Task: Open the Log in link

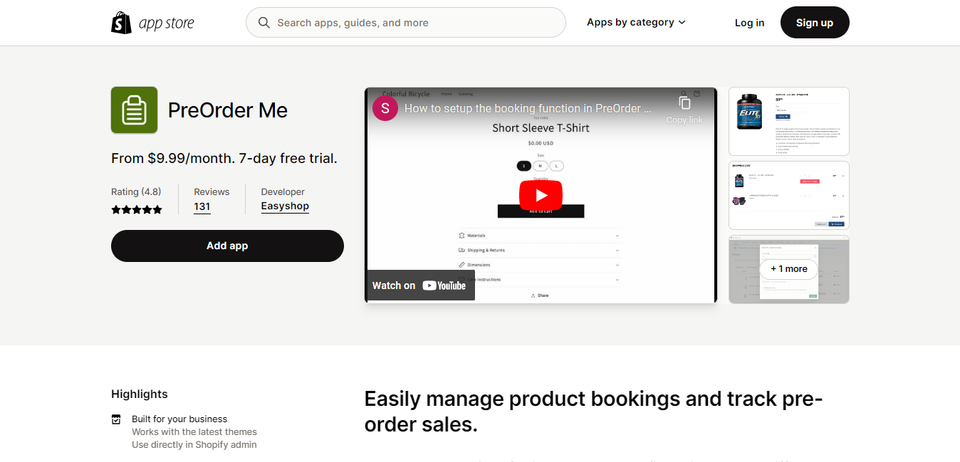Action: [749, 23]
